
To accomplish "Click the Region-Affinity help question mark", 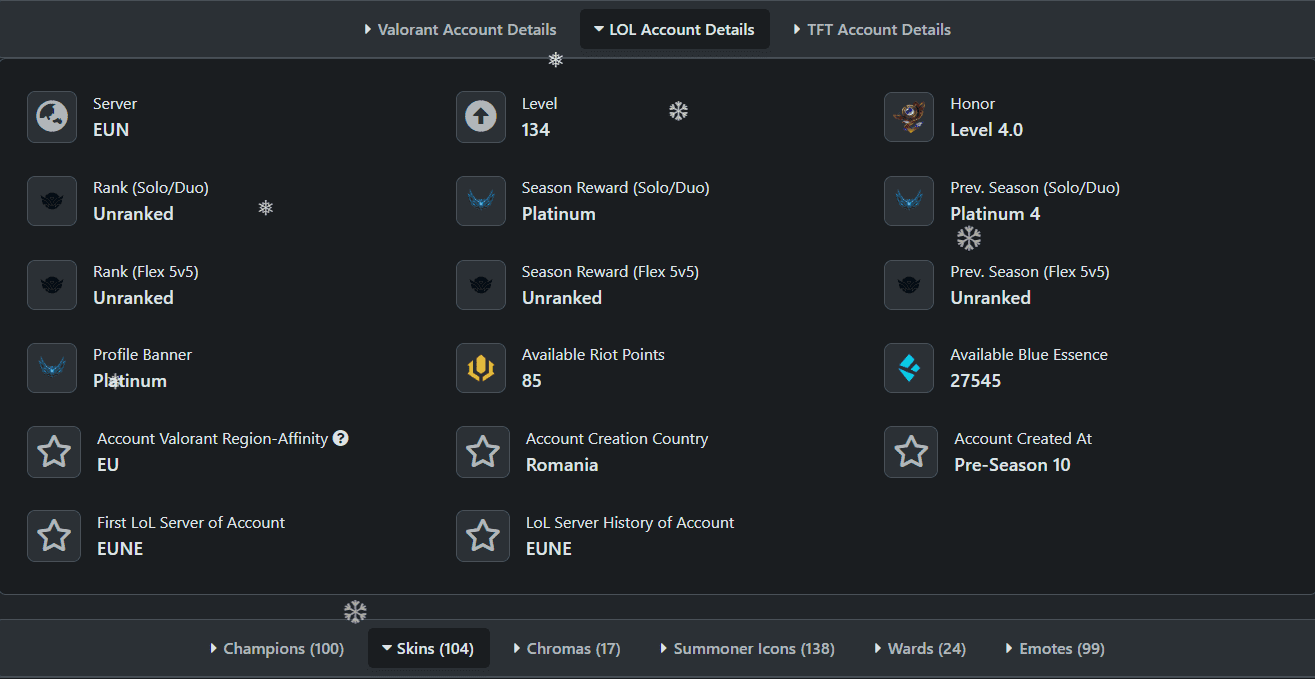I will 341,438.
